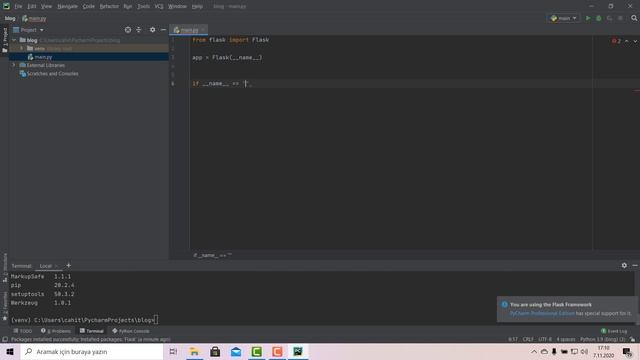The image size is (640, 360).
Task: Open the Help menu
Action: [x=197, y=6]
